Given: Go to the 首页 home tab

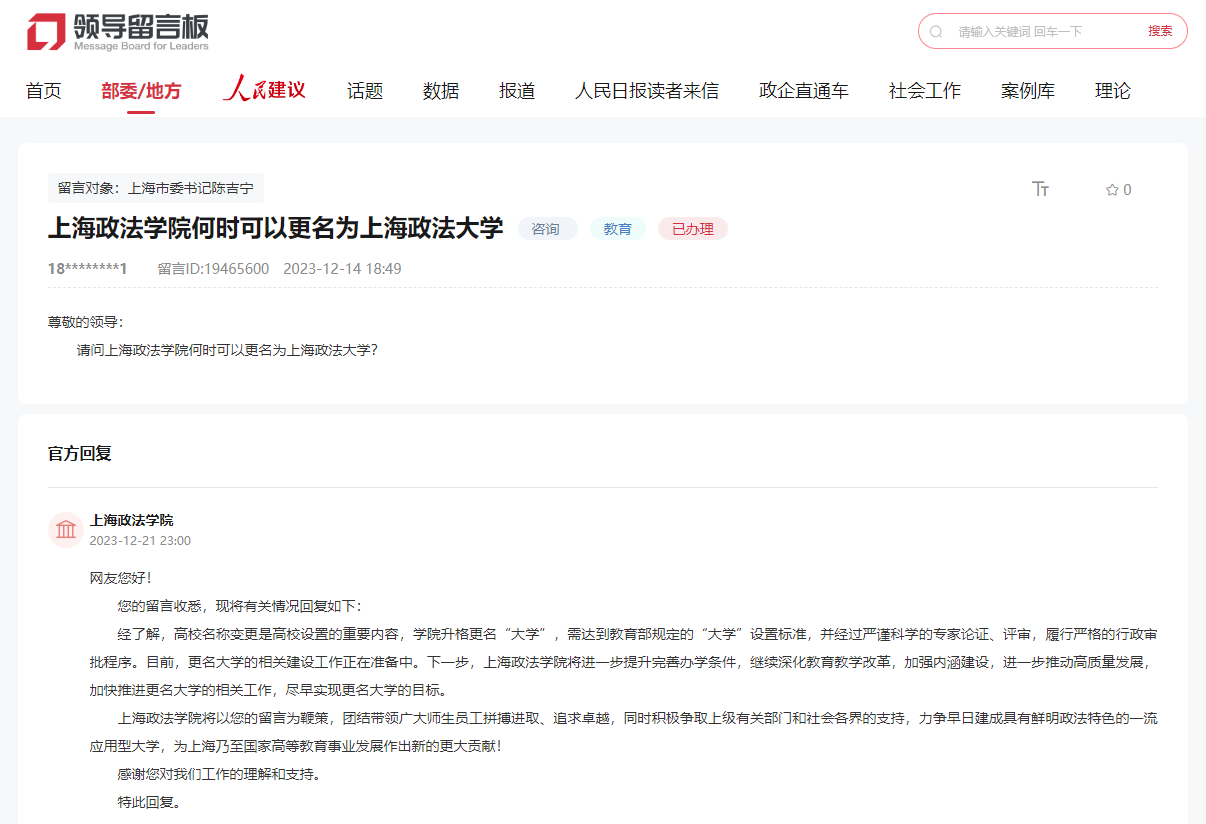Looking at the screenshot, I should 43,91.
